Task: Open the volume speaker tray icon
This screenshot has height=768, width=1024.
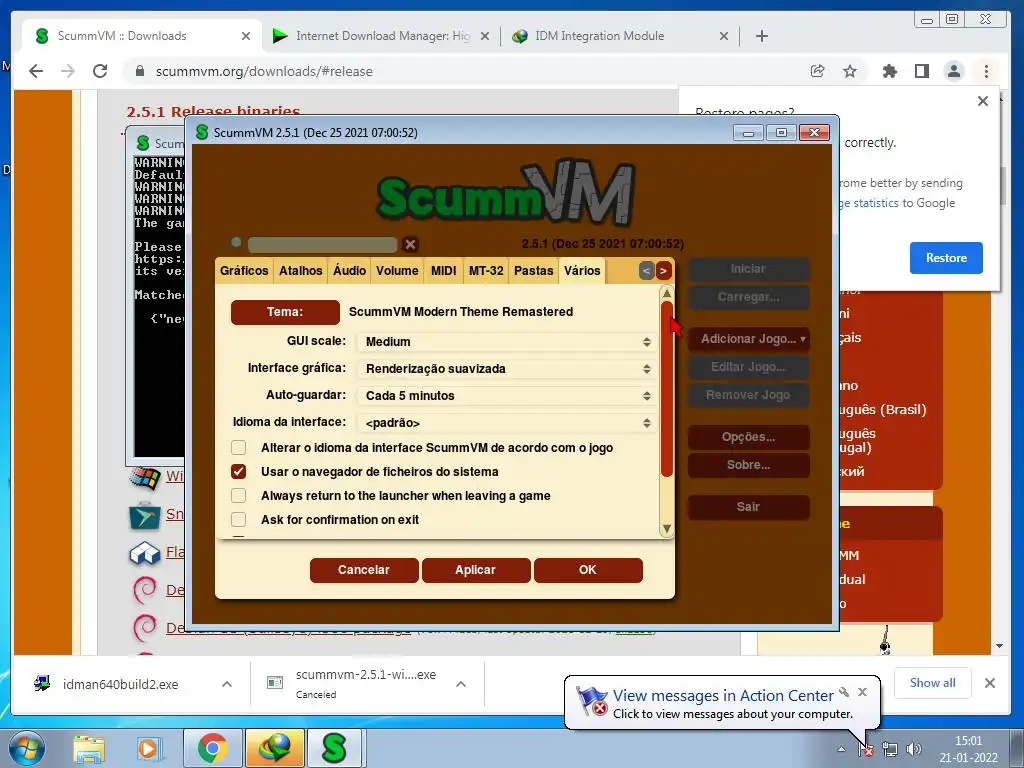Action: point(914,749)
